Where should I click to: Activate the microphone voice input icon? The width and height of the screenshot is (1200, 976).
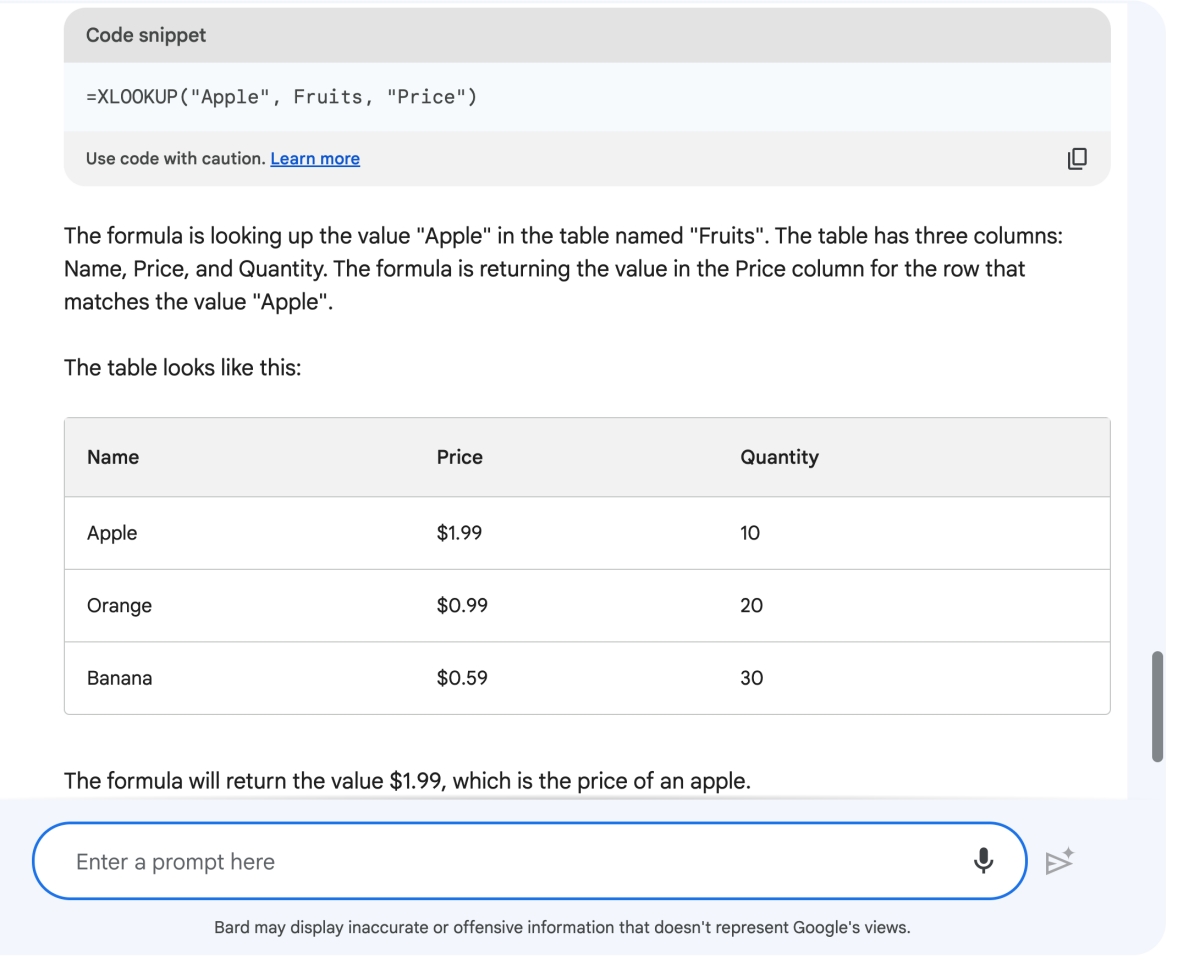point(983,860)
